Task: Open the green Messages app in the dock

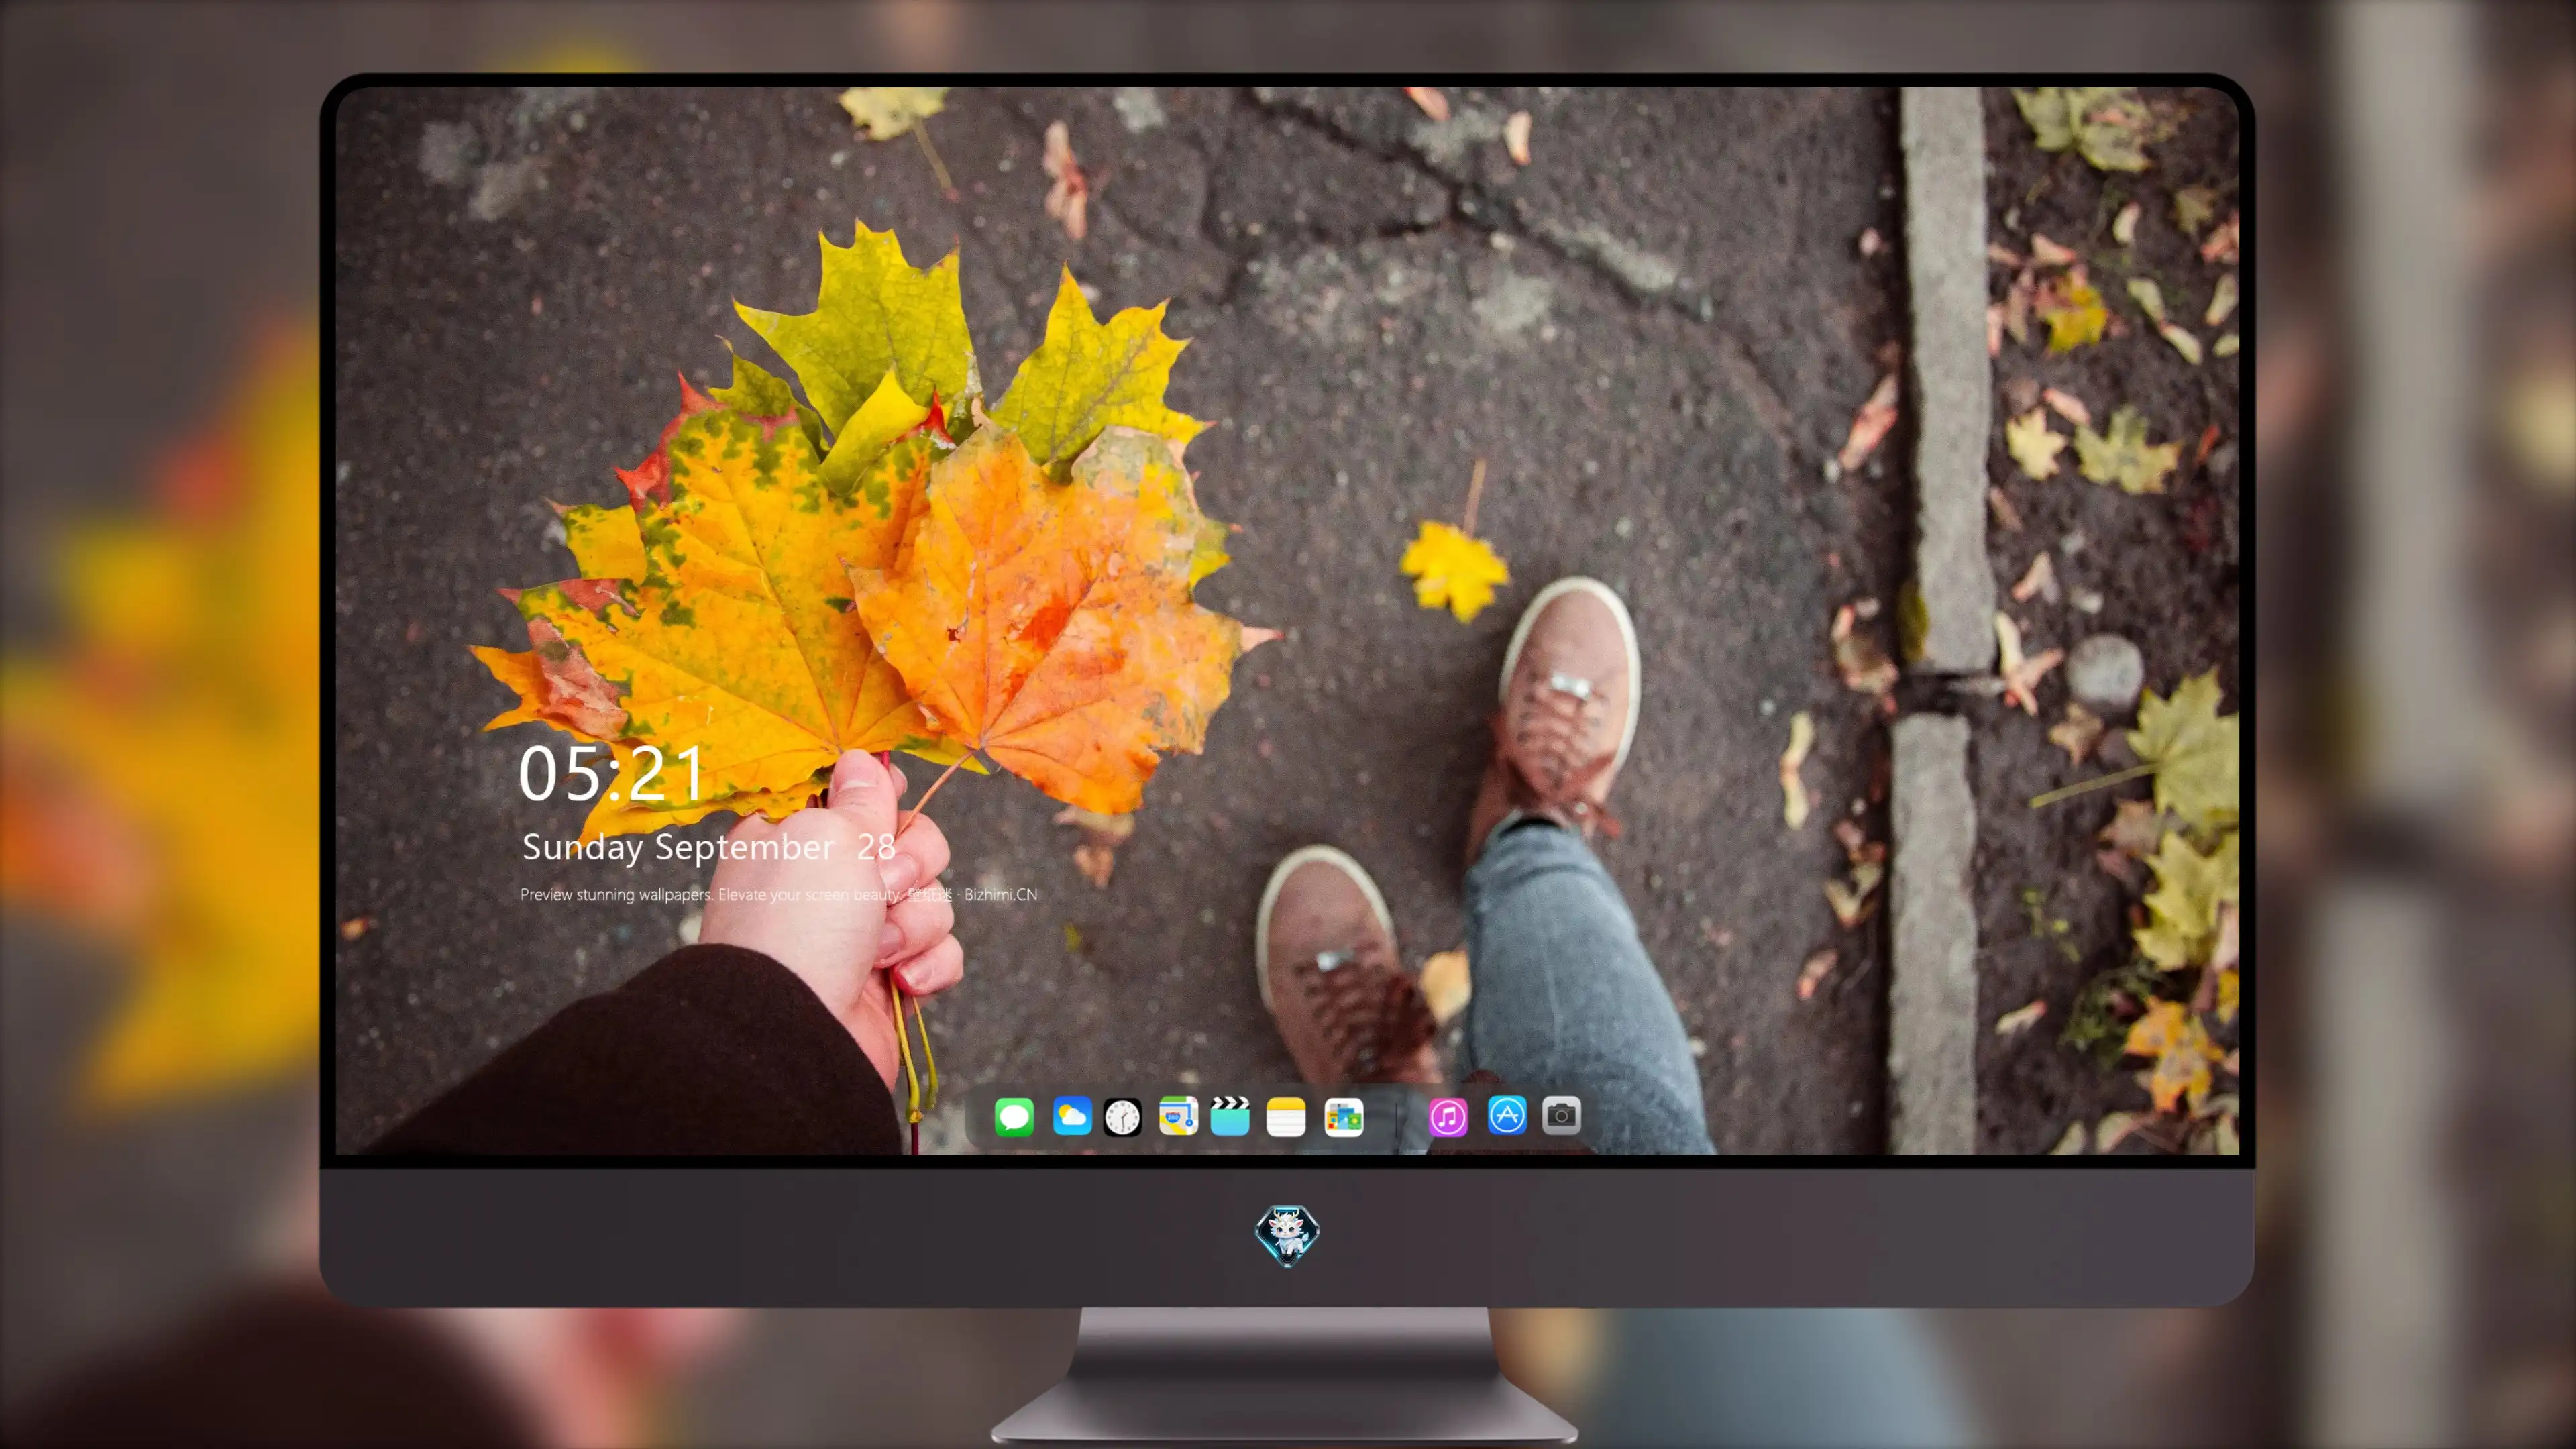Action: point(1014,1116)
